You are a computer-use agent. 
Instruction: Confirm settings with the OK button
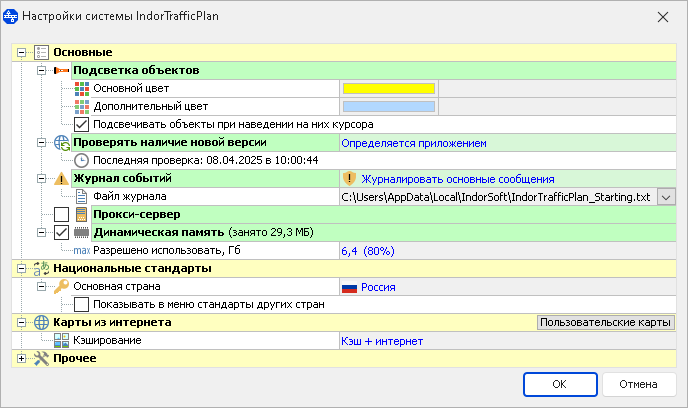click(x=560, y=384)
